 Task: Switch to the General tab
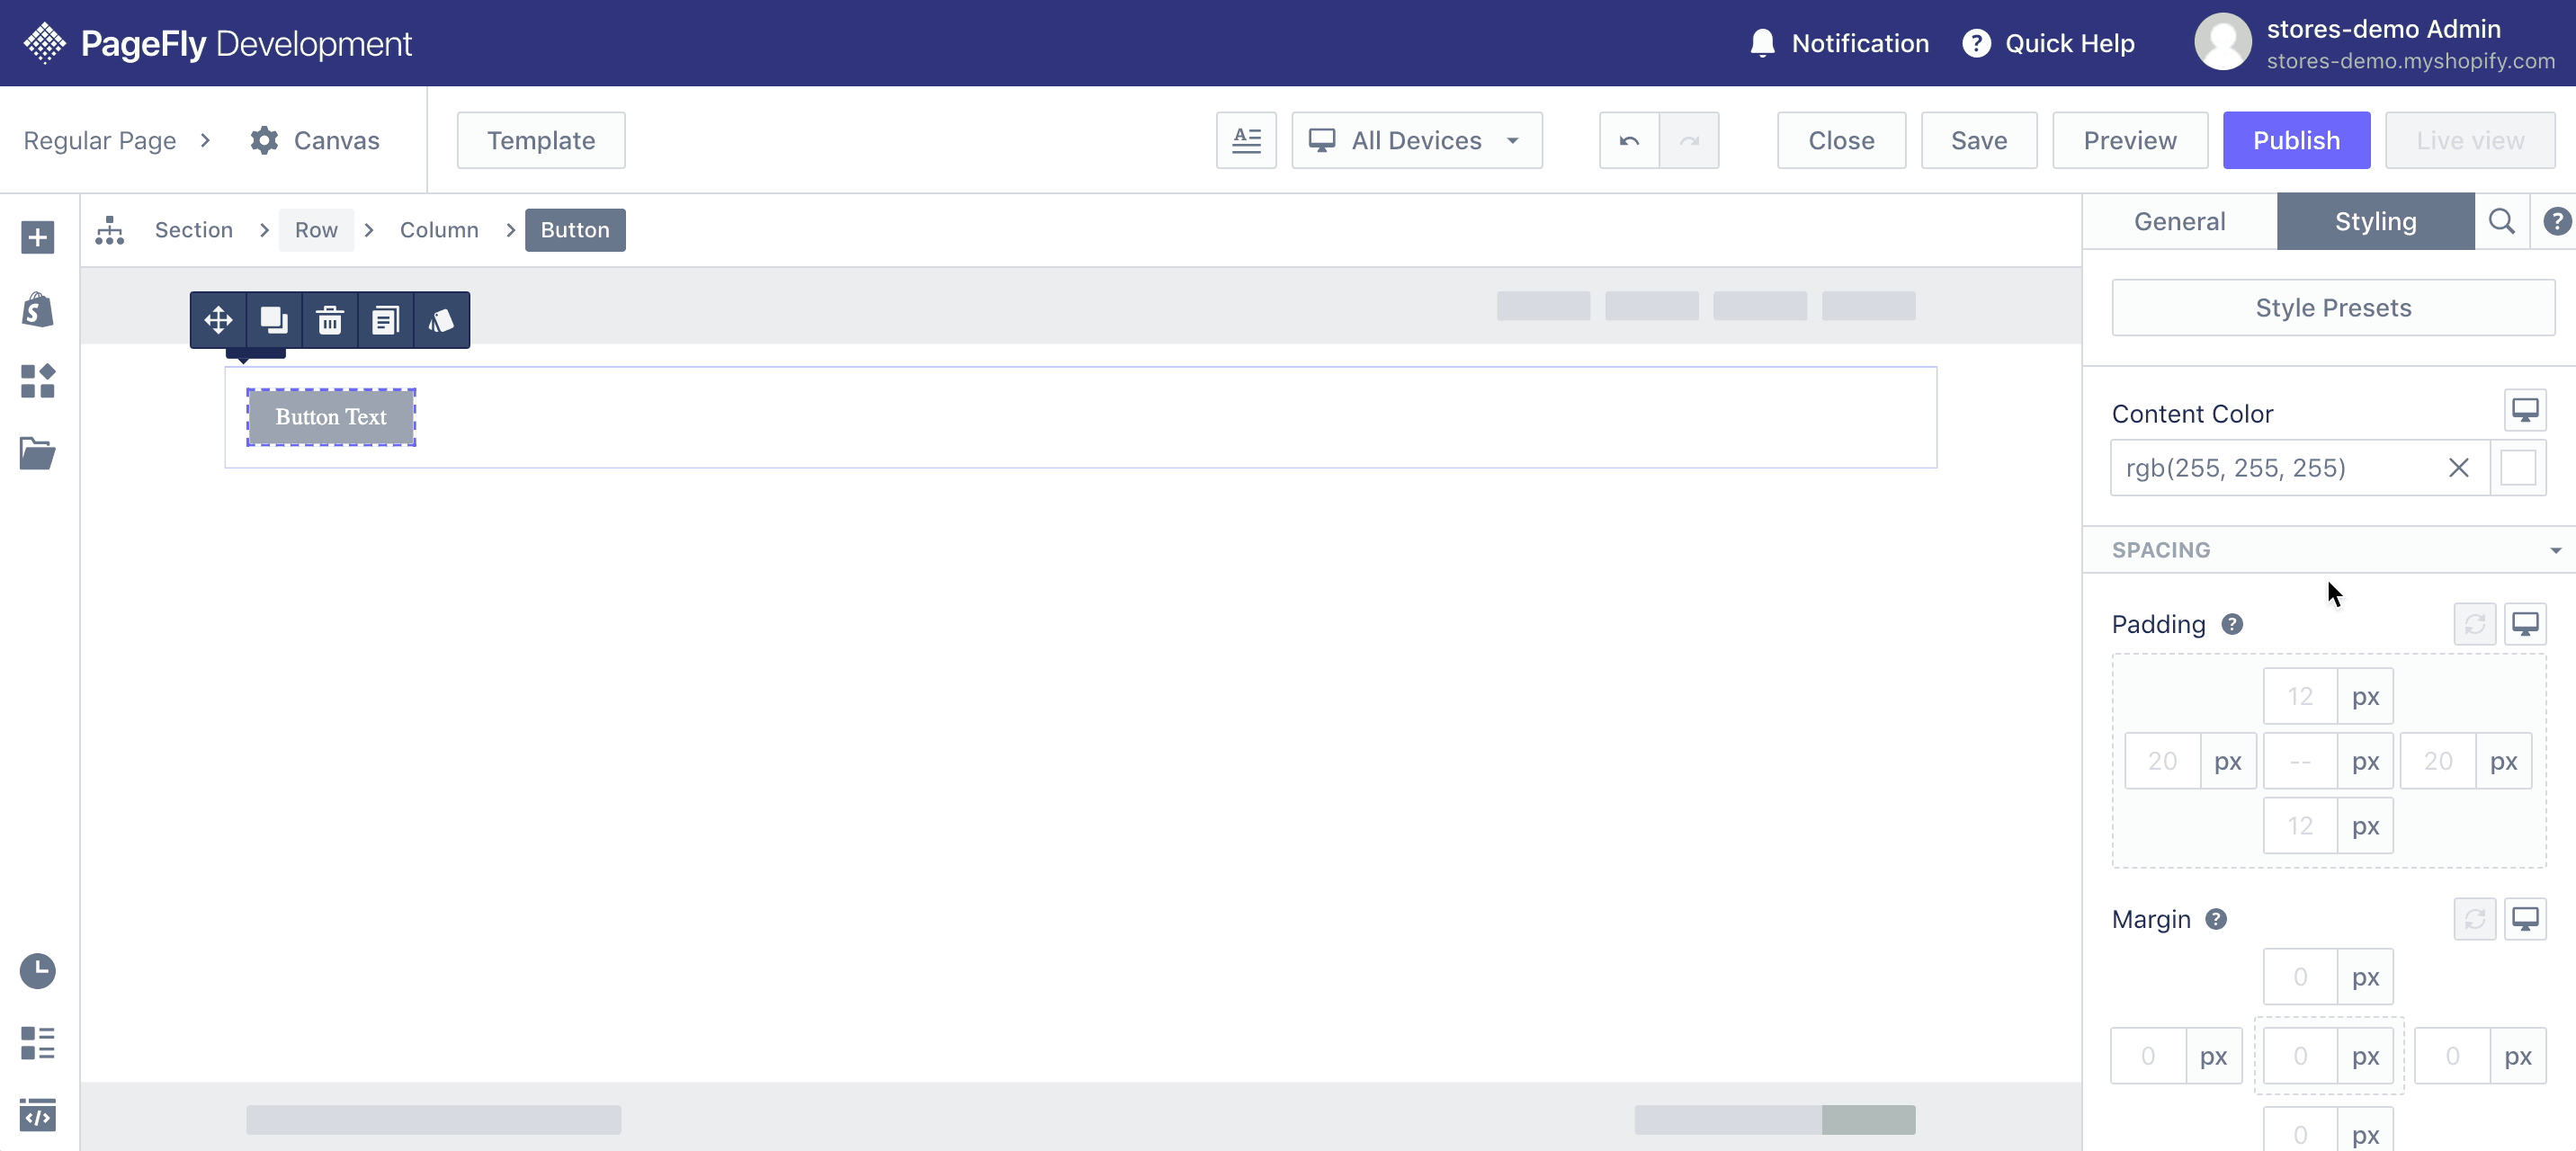tap(2179, 221)
